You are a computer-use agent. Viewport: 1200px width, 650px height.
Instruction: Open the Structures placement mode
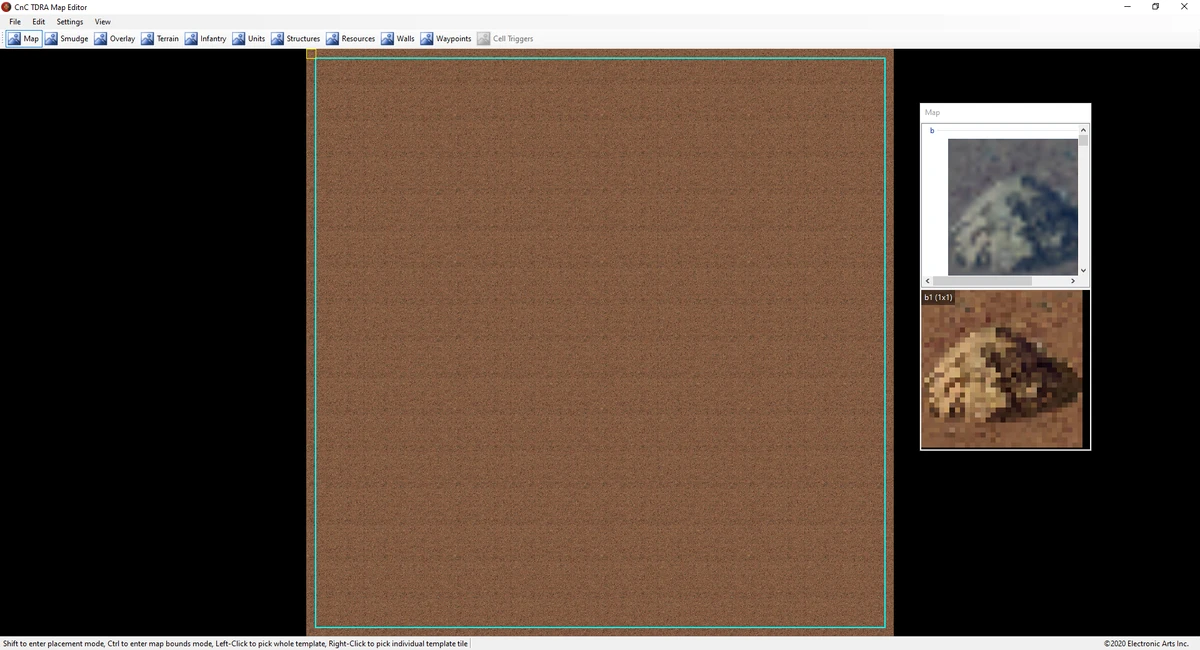tap(295, 38)
